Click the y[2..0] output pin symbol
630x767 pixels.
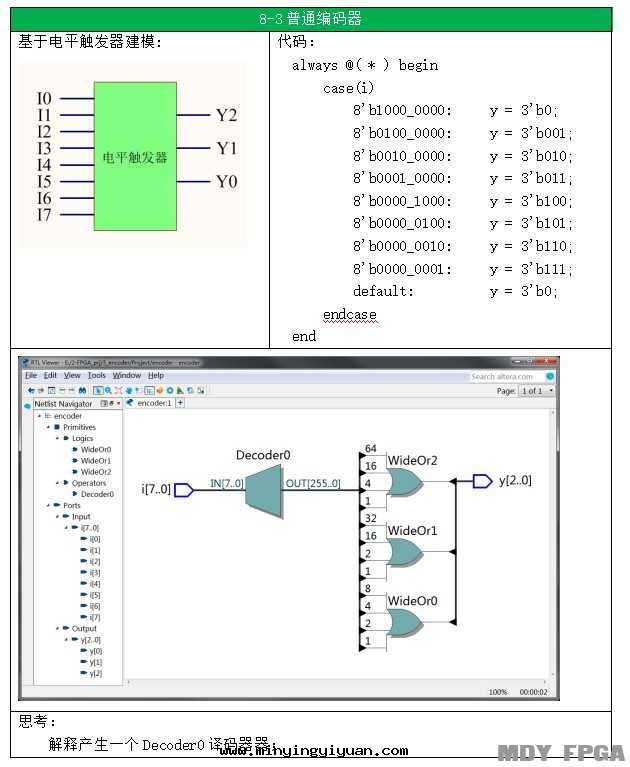pyautogui.click(x=483, y=481)
